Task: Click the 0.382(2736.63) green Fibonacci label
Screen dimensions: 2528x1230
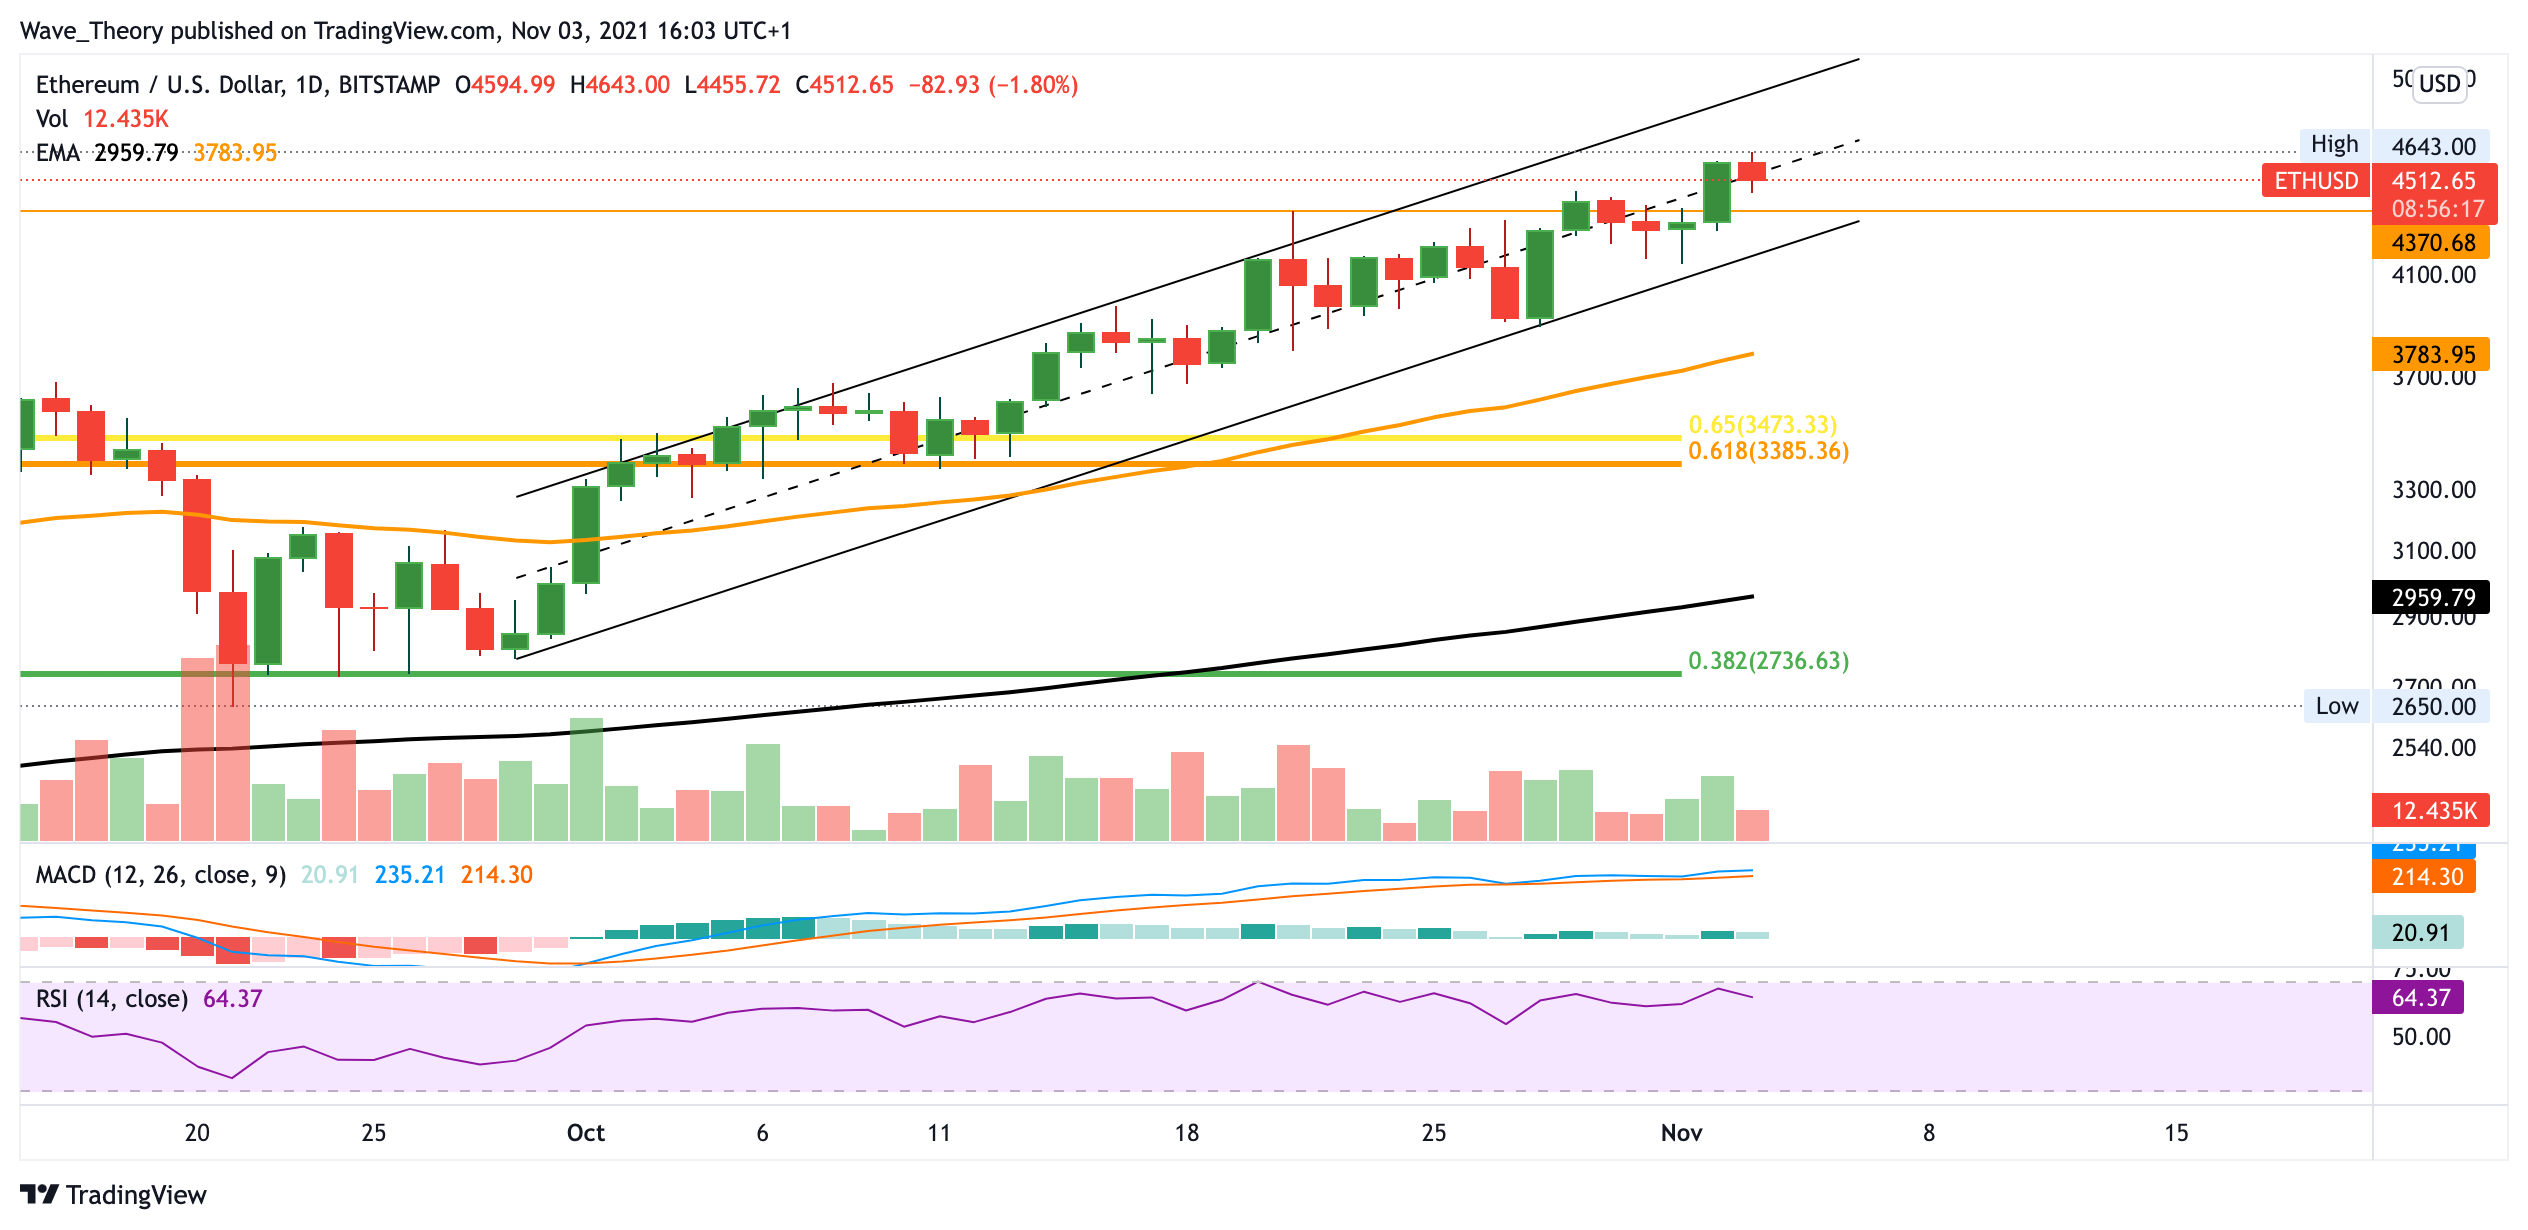Action: tap(1767, 661)
